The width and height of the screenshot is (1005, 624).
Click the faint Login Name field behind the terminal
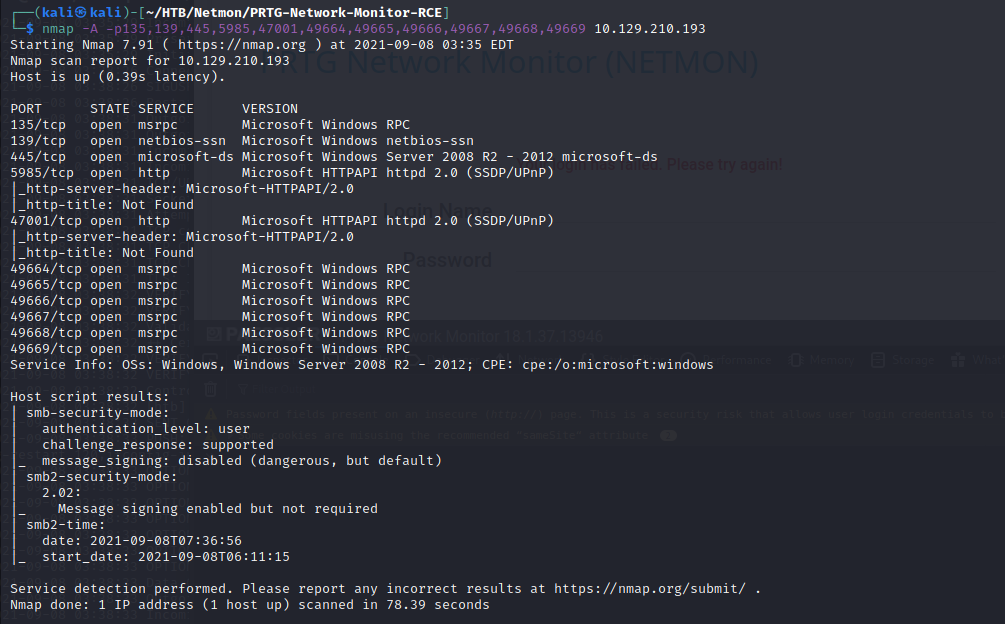(x=437, y=211)
